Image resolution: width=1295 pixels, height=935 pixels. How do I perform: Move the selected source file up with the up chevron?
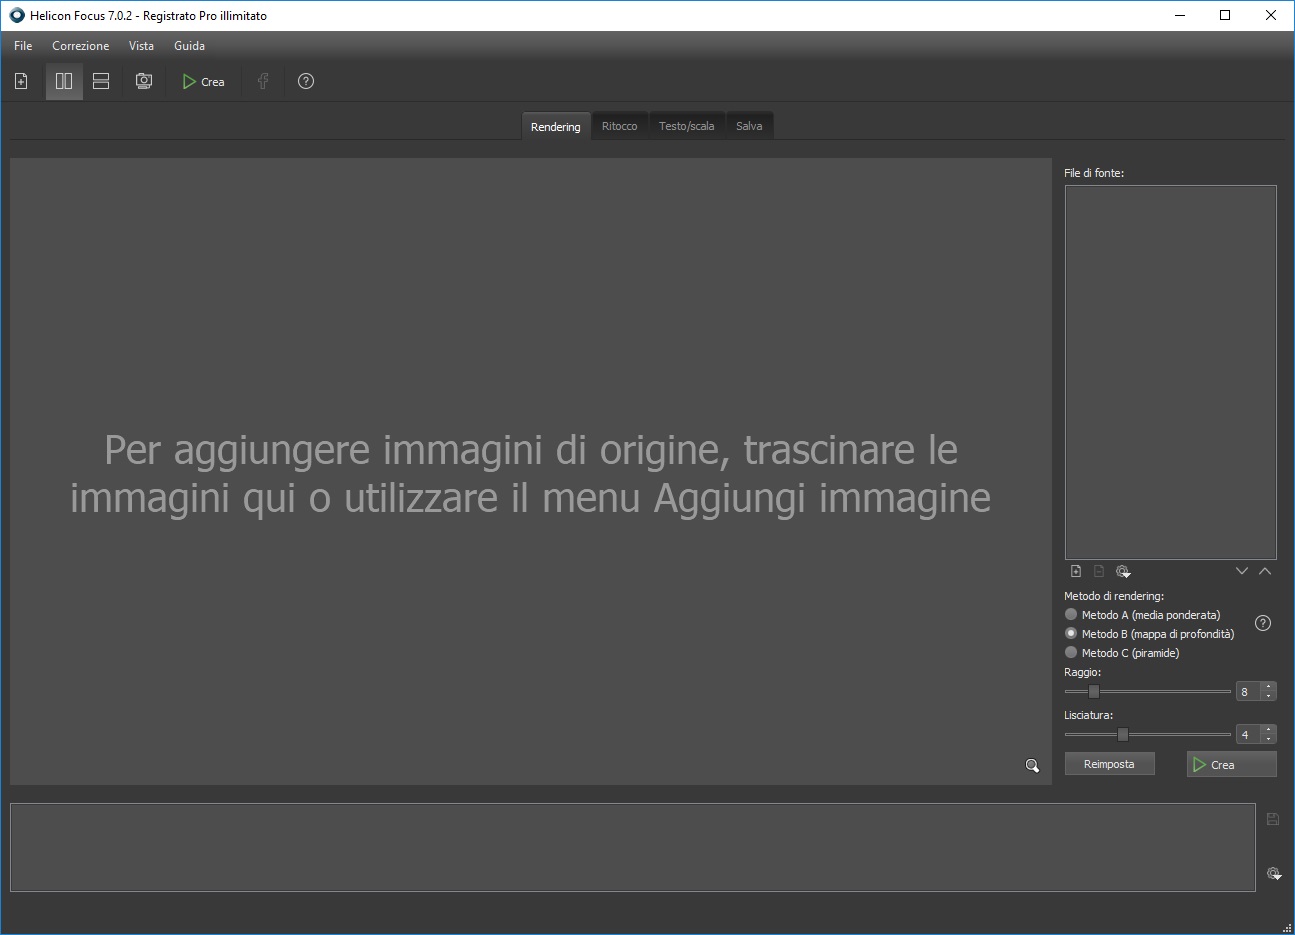click(x=1265, y=571)
